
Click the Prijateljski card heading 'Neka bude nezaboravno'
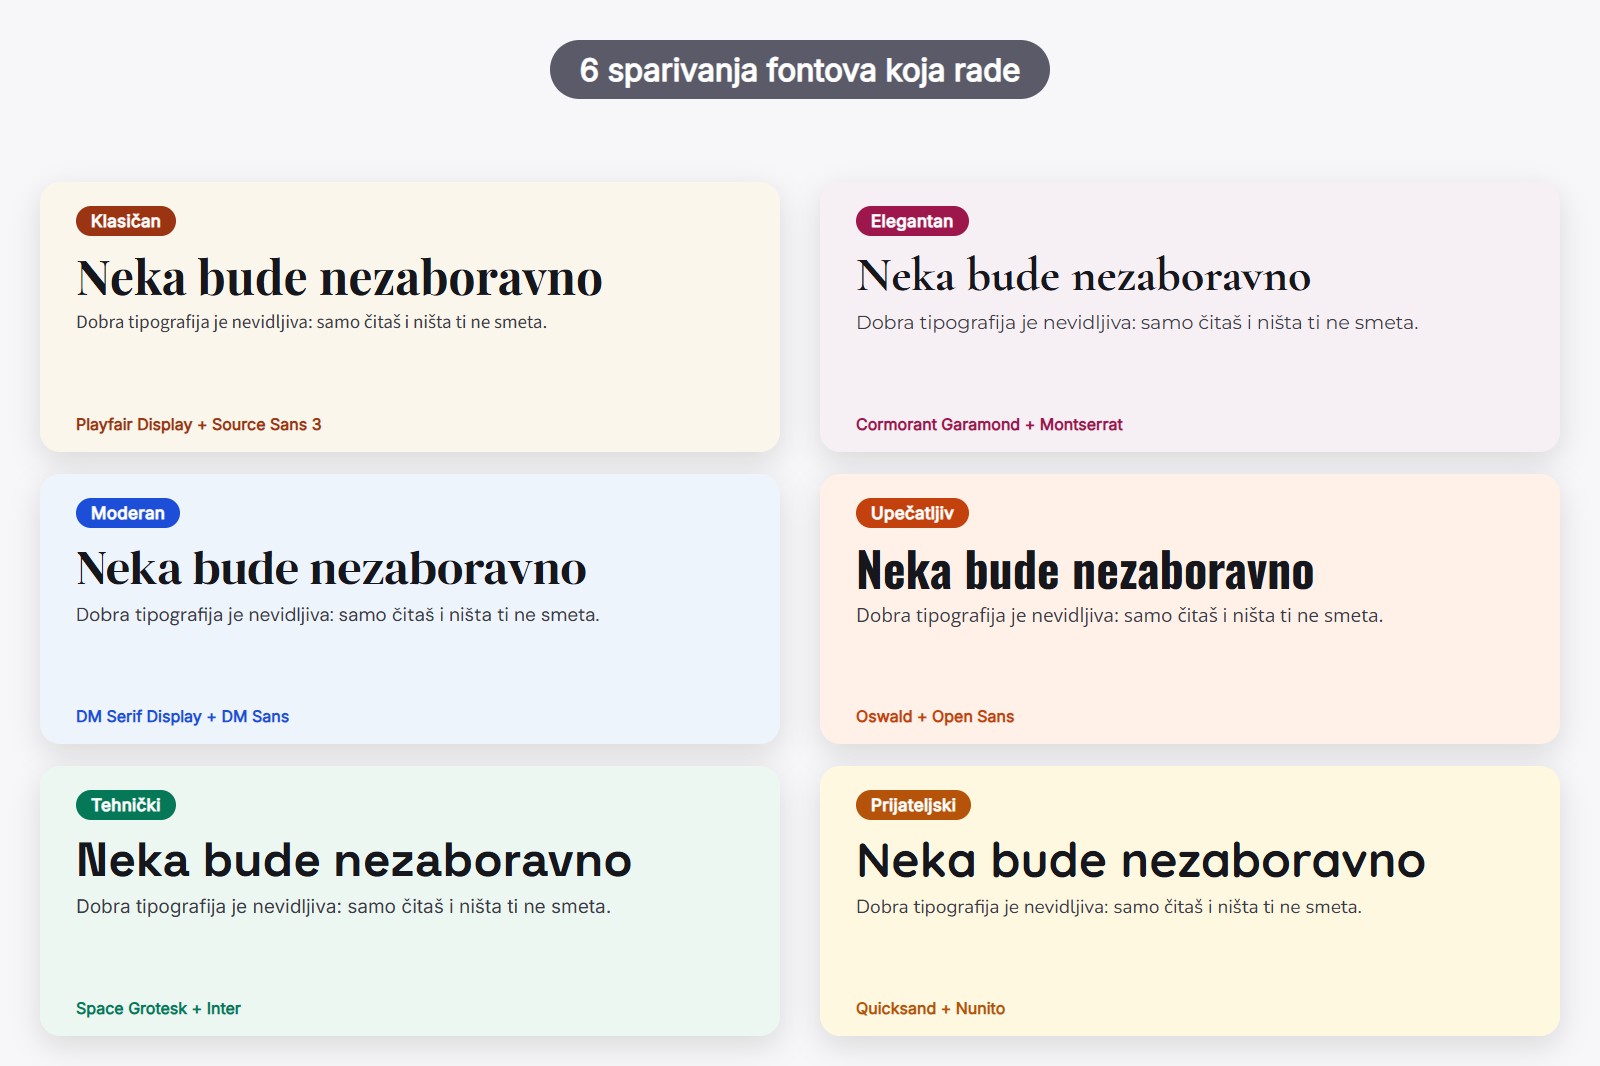tap(1141, 861)
